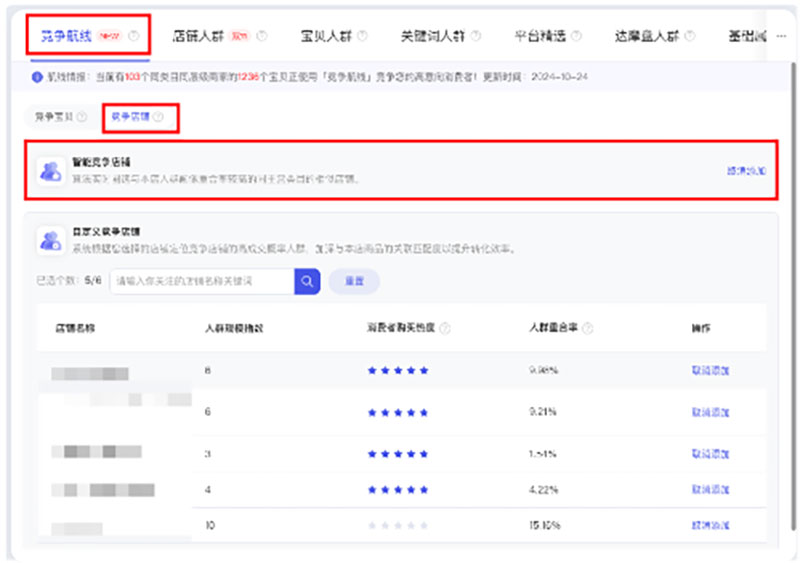This screenshot has height=563, width=800.
Task: Click the 人群规模指数 column header
Action: click(234, 328)
